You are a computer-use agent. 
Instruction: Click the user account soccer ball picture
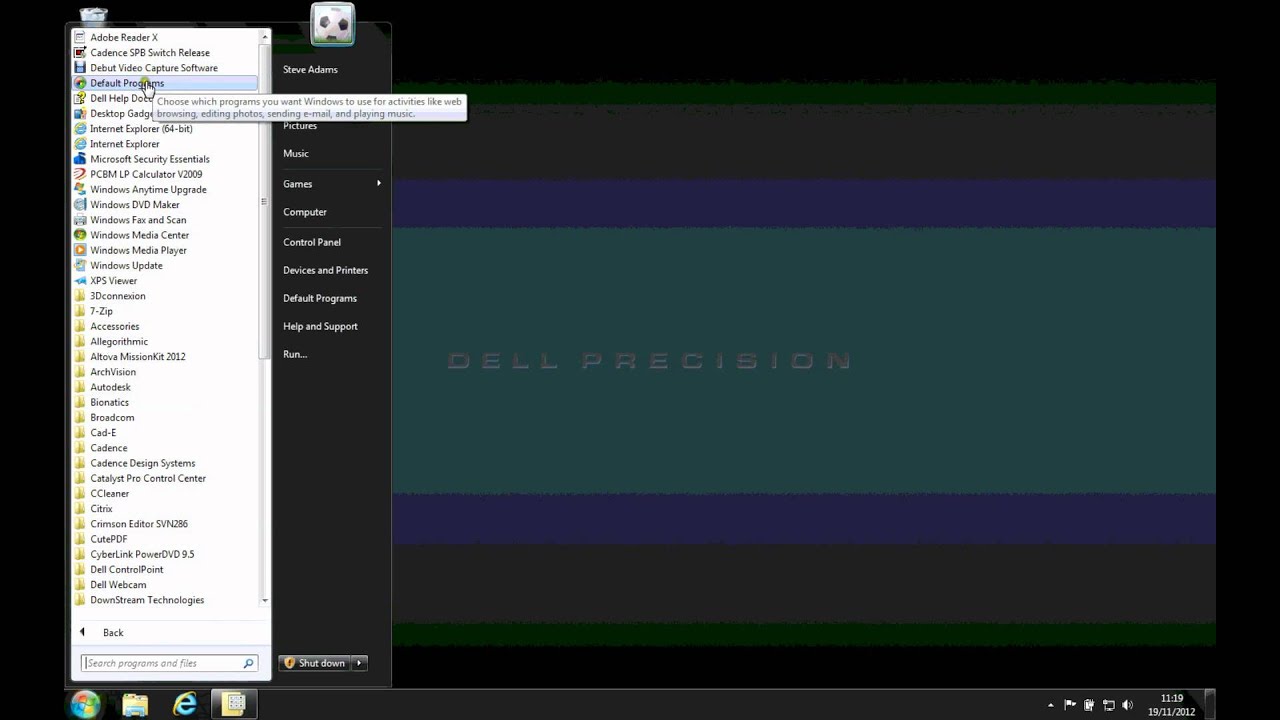pos(333,25)
